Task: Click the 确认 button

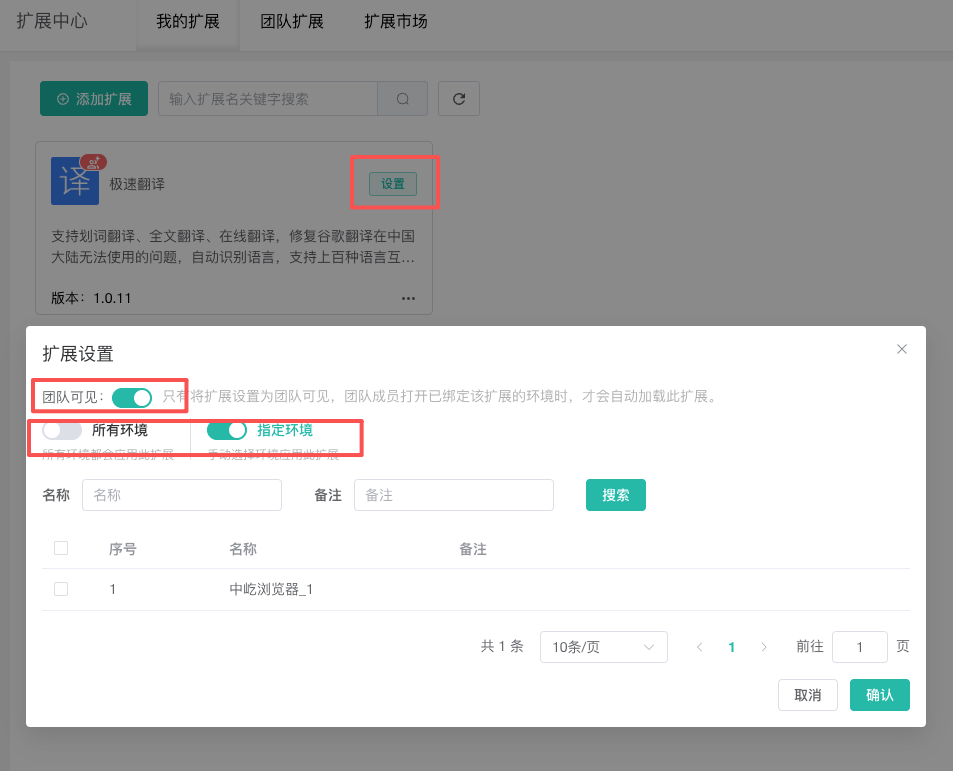Action: pyautogui.click(x=879, y=695)
